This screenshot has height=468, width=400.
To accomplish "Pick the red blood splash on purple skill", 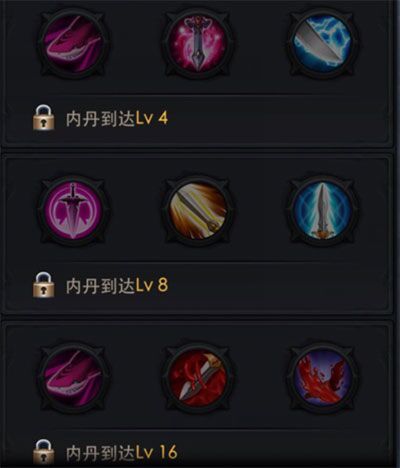I will (322, 379).
